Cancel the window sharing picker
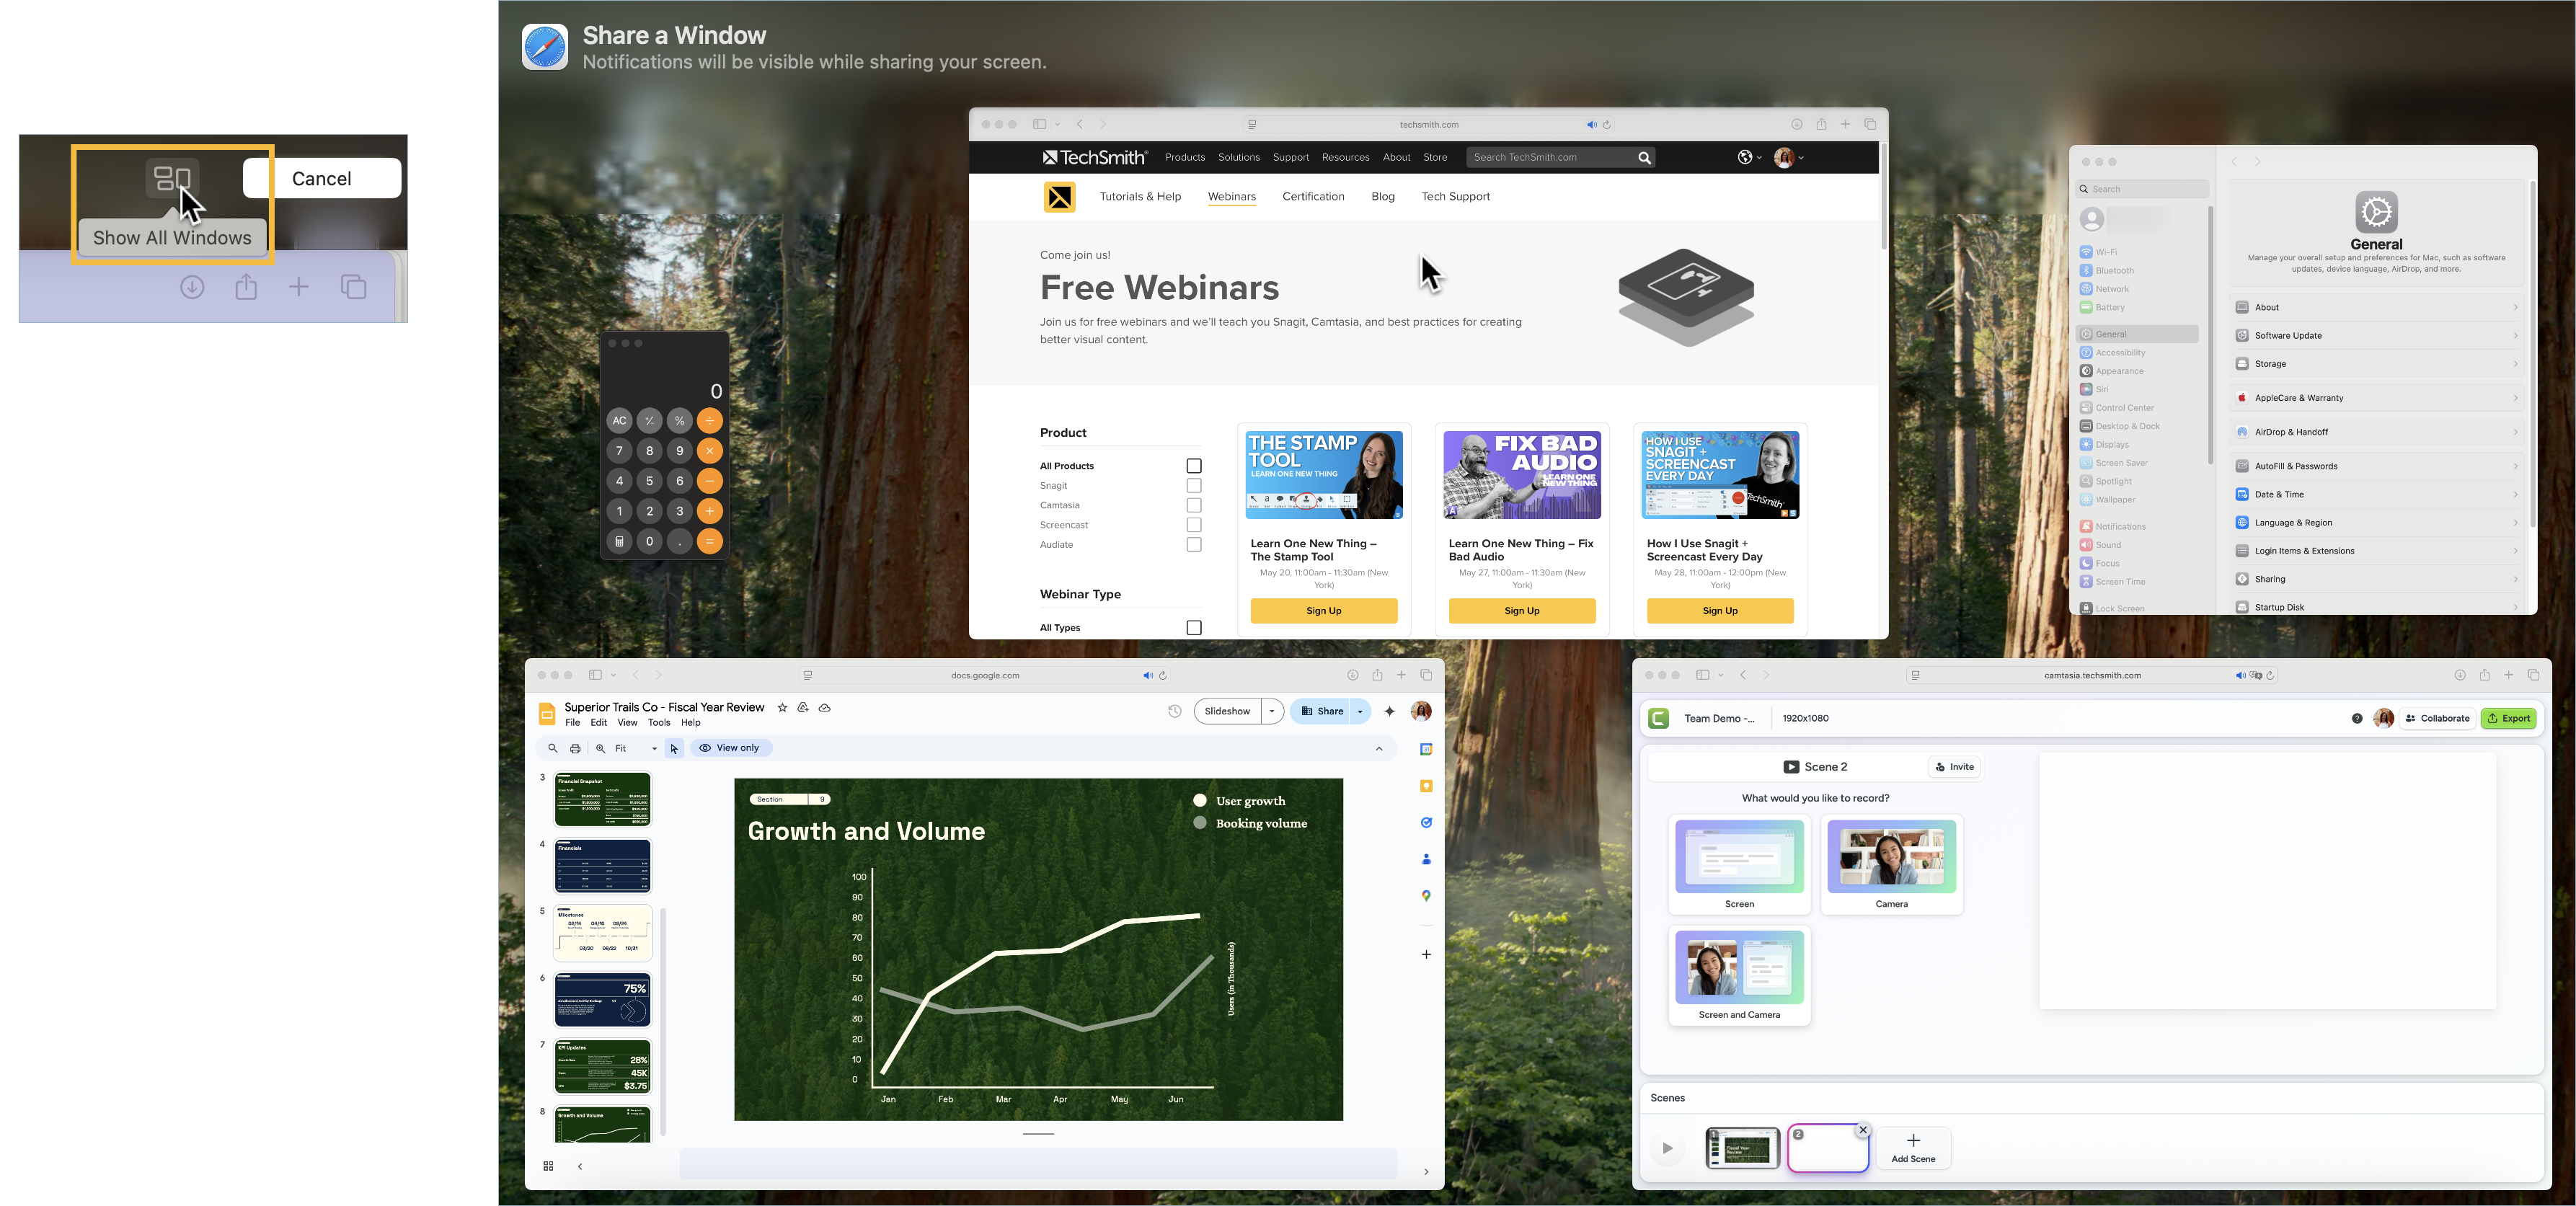 [322, 178]
